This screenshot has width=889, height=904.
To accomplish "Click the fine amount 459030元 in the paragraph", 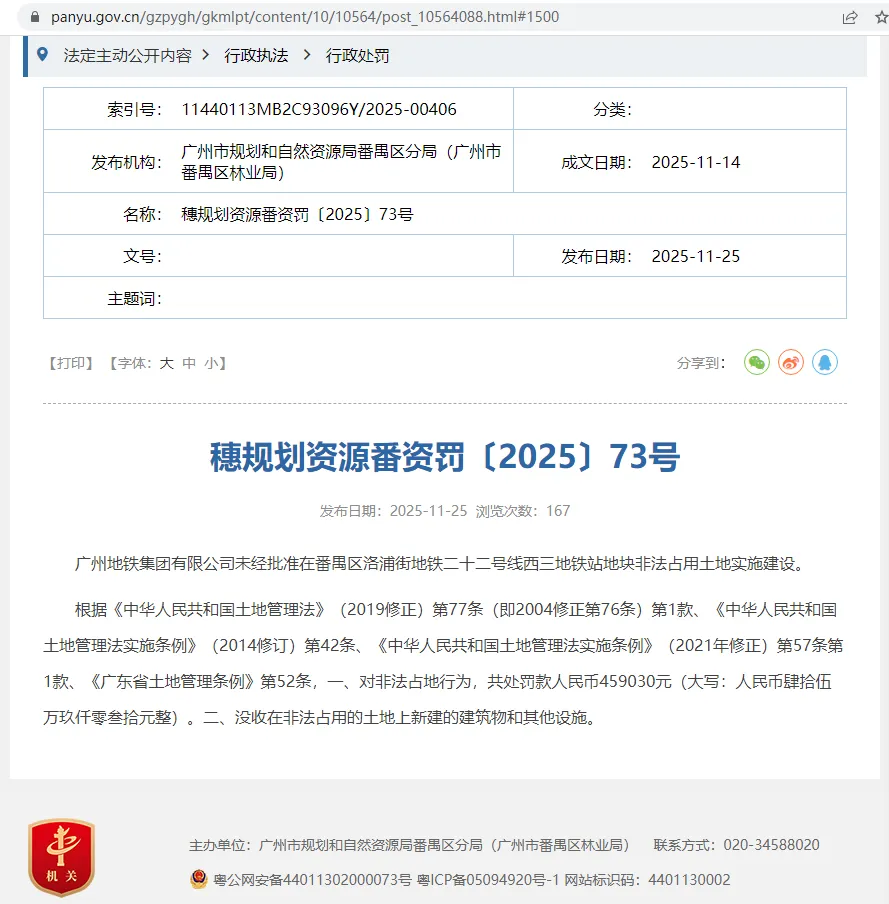I will (x=635, y=681).
